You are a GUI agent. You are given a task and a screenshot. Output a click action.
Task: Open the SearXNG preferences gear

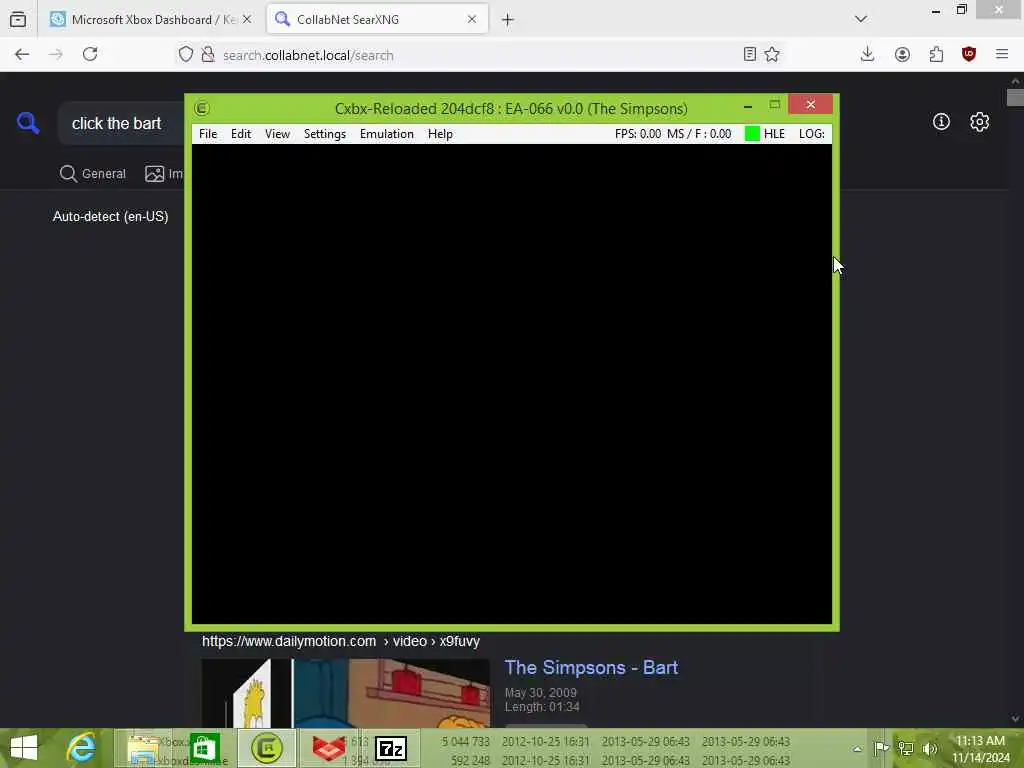pyautogui.click(x=979, y=121)
